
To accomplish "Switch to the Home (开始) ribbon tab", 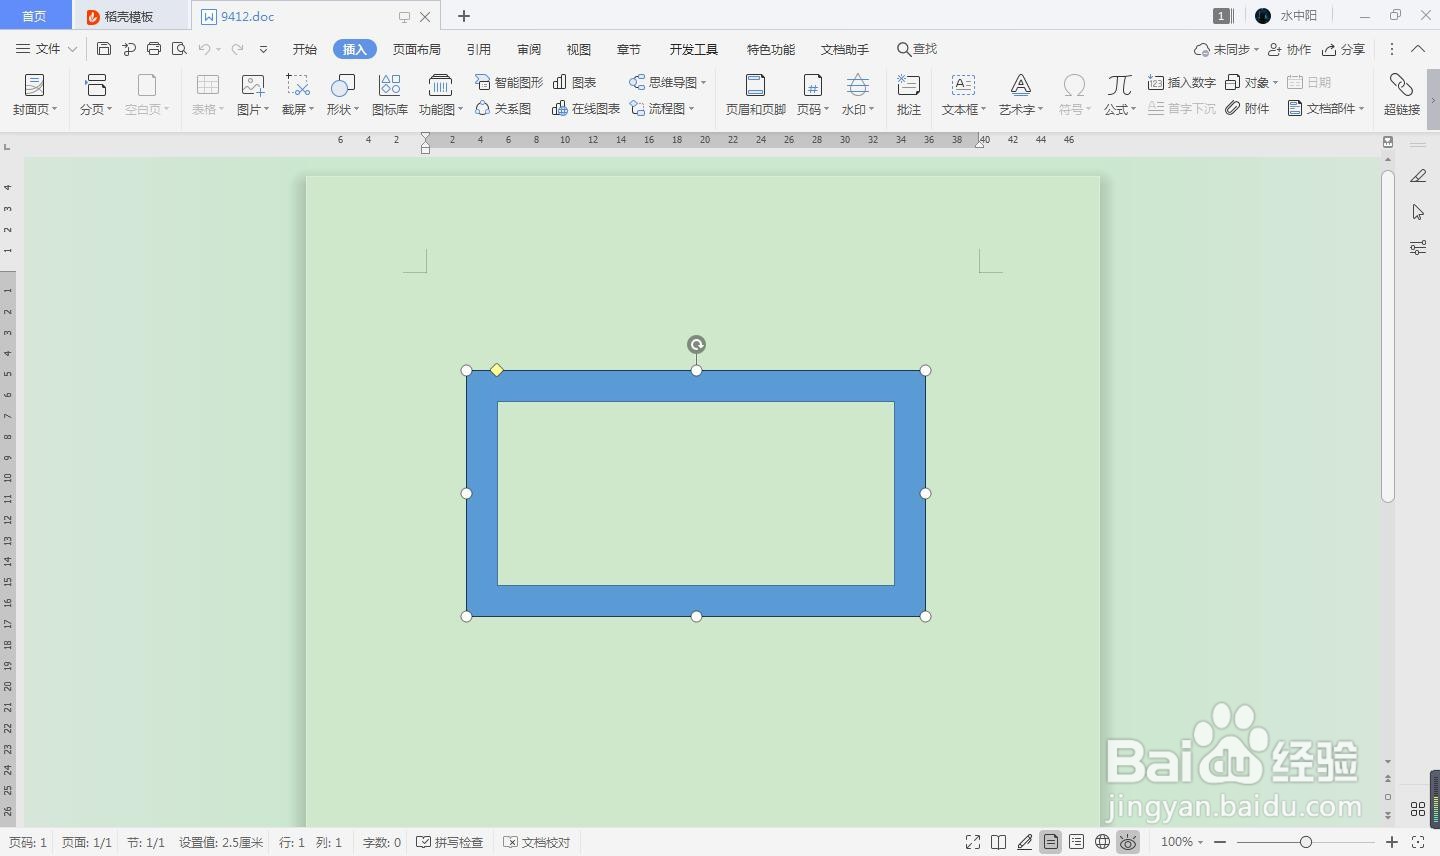I will pyautogui.click(x=305, y=49).
